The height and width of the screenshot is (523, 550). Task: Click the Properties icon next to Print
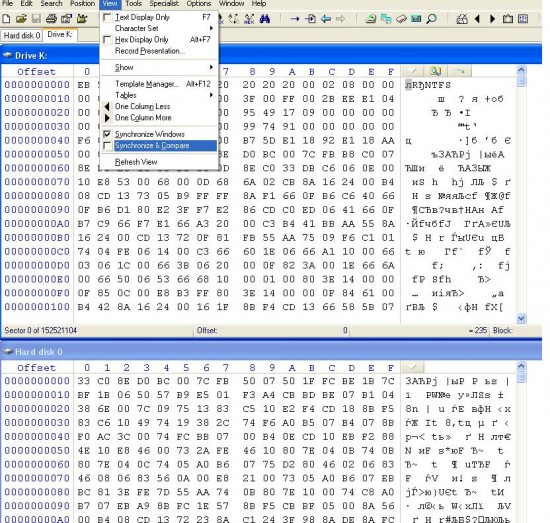click(67, 19)
